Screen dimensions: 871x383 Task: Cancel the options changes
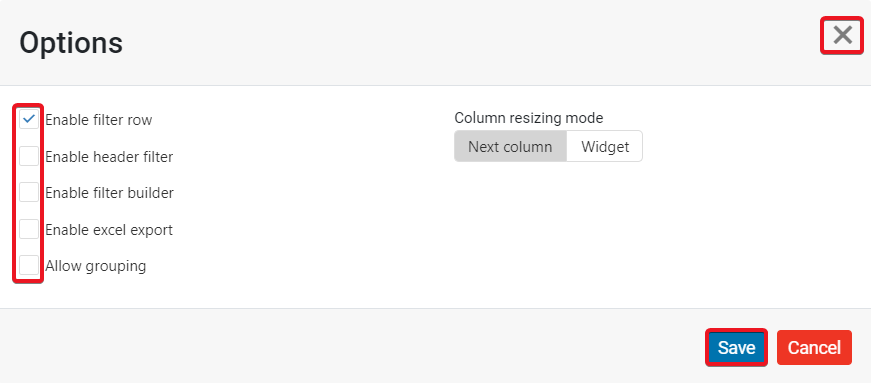pyautogui.click(x=814, y=347)
